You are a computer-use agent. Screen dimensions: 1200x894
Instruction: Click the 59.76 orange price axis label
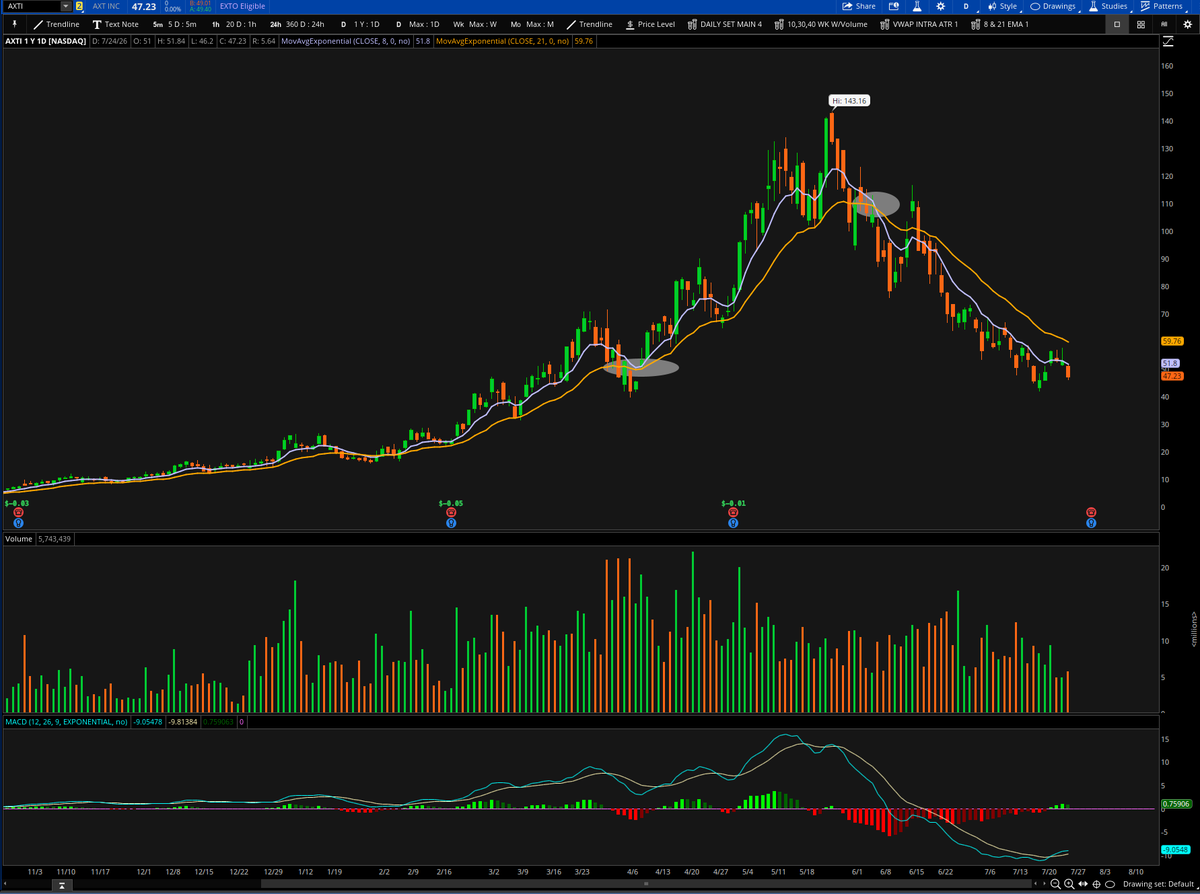tap(1172, 341)
